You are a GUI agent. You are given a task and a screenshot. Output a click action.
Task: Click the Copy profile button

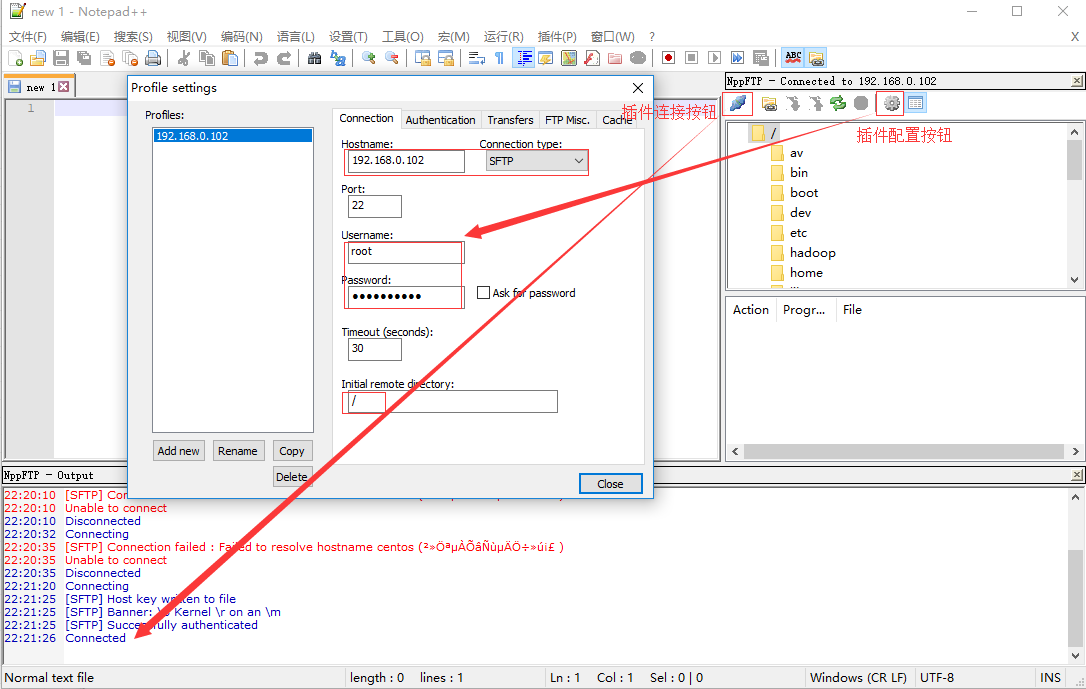(292, 451)
